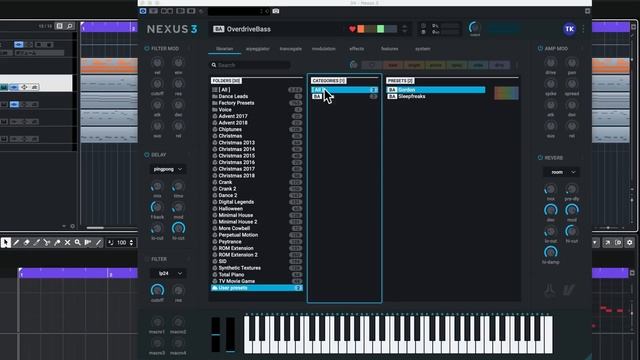Click the blue plugin activate button at header left

point(143,11)
